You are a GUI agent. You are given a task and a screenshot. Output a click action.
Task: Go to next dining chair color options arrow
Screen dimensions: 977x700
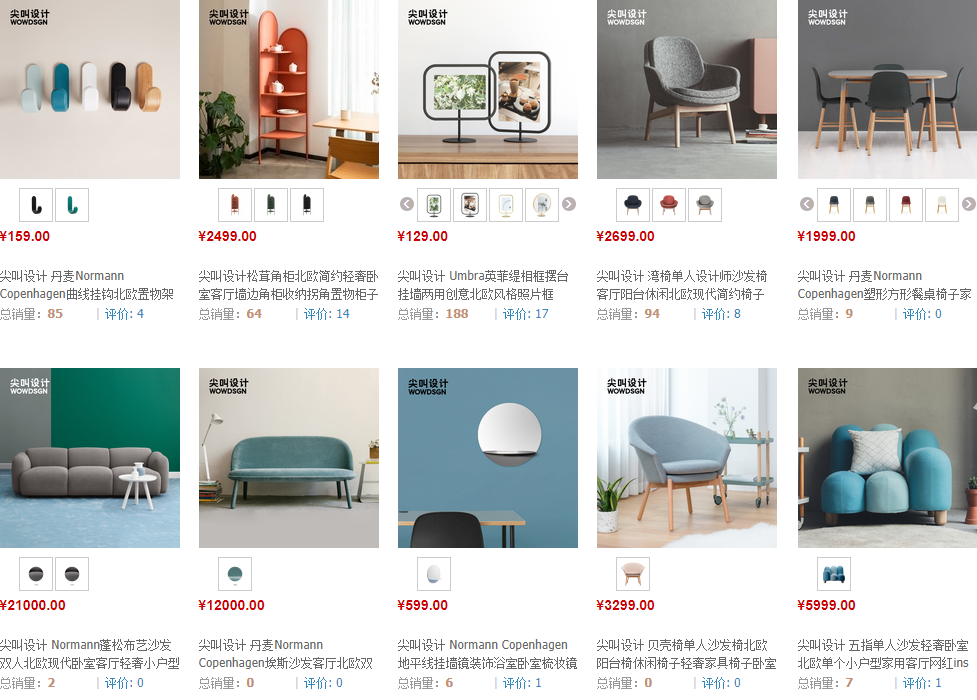pos(968,204)
